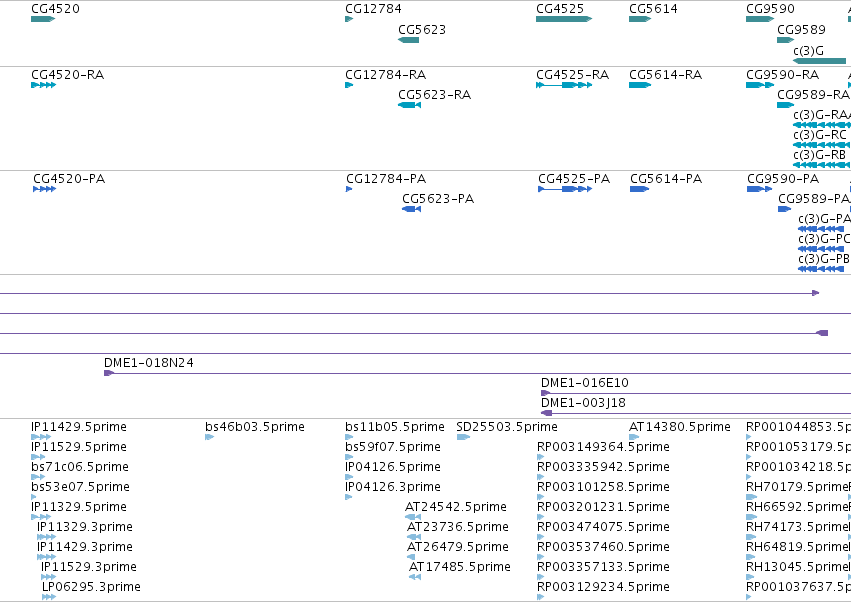Click the RP003129234.5prime EST label
The height and width of the screenshot is (602, 851).
point(603,587)
